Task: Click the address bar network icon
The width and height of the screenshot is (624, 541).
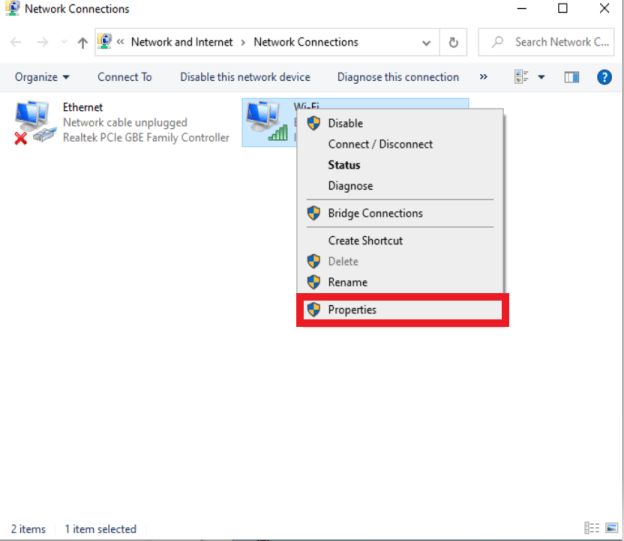Action: (x=105, y=41)
